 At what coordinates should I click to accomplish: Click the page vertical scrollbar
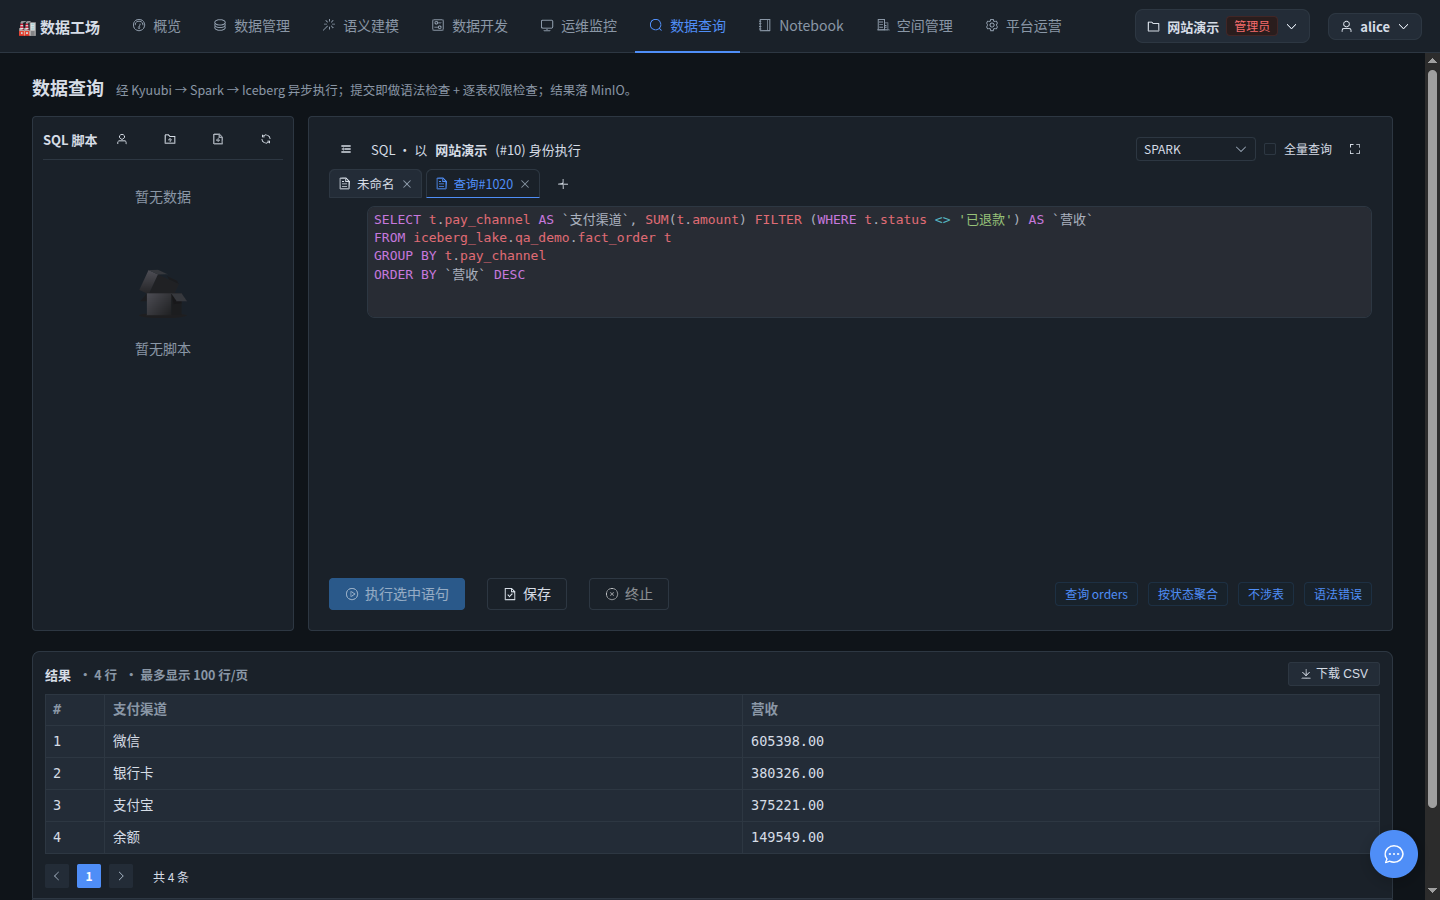coord(1432,440)
